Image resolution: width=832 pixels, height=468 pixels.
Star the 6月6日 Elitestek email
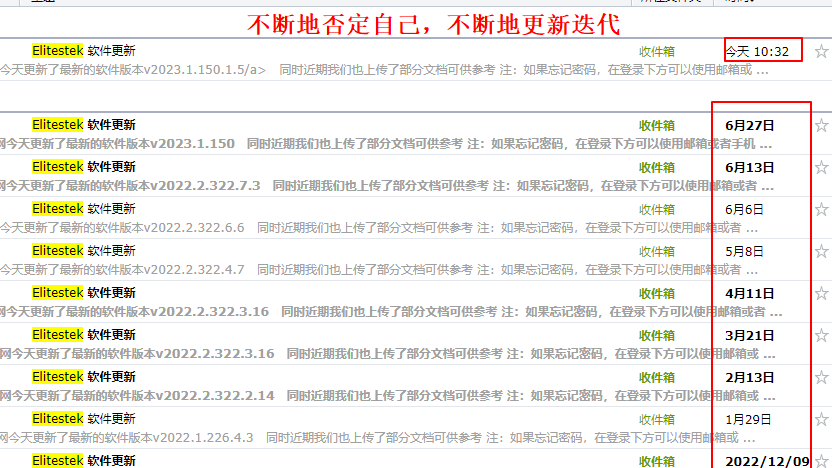[x=821, y=209]
